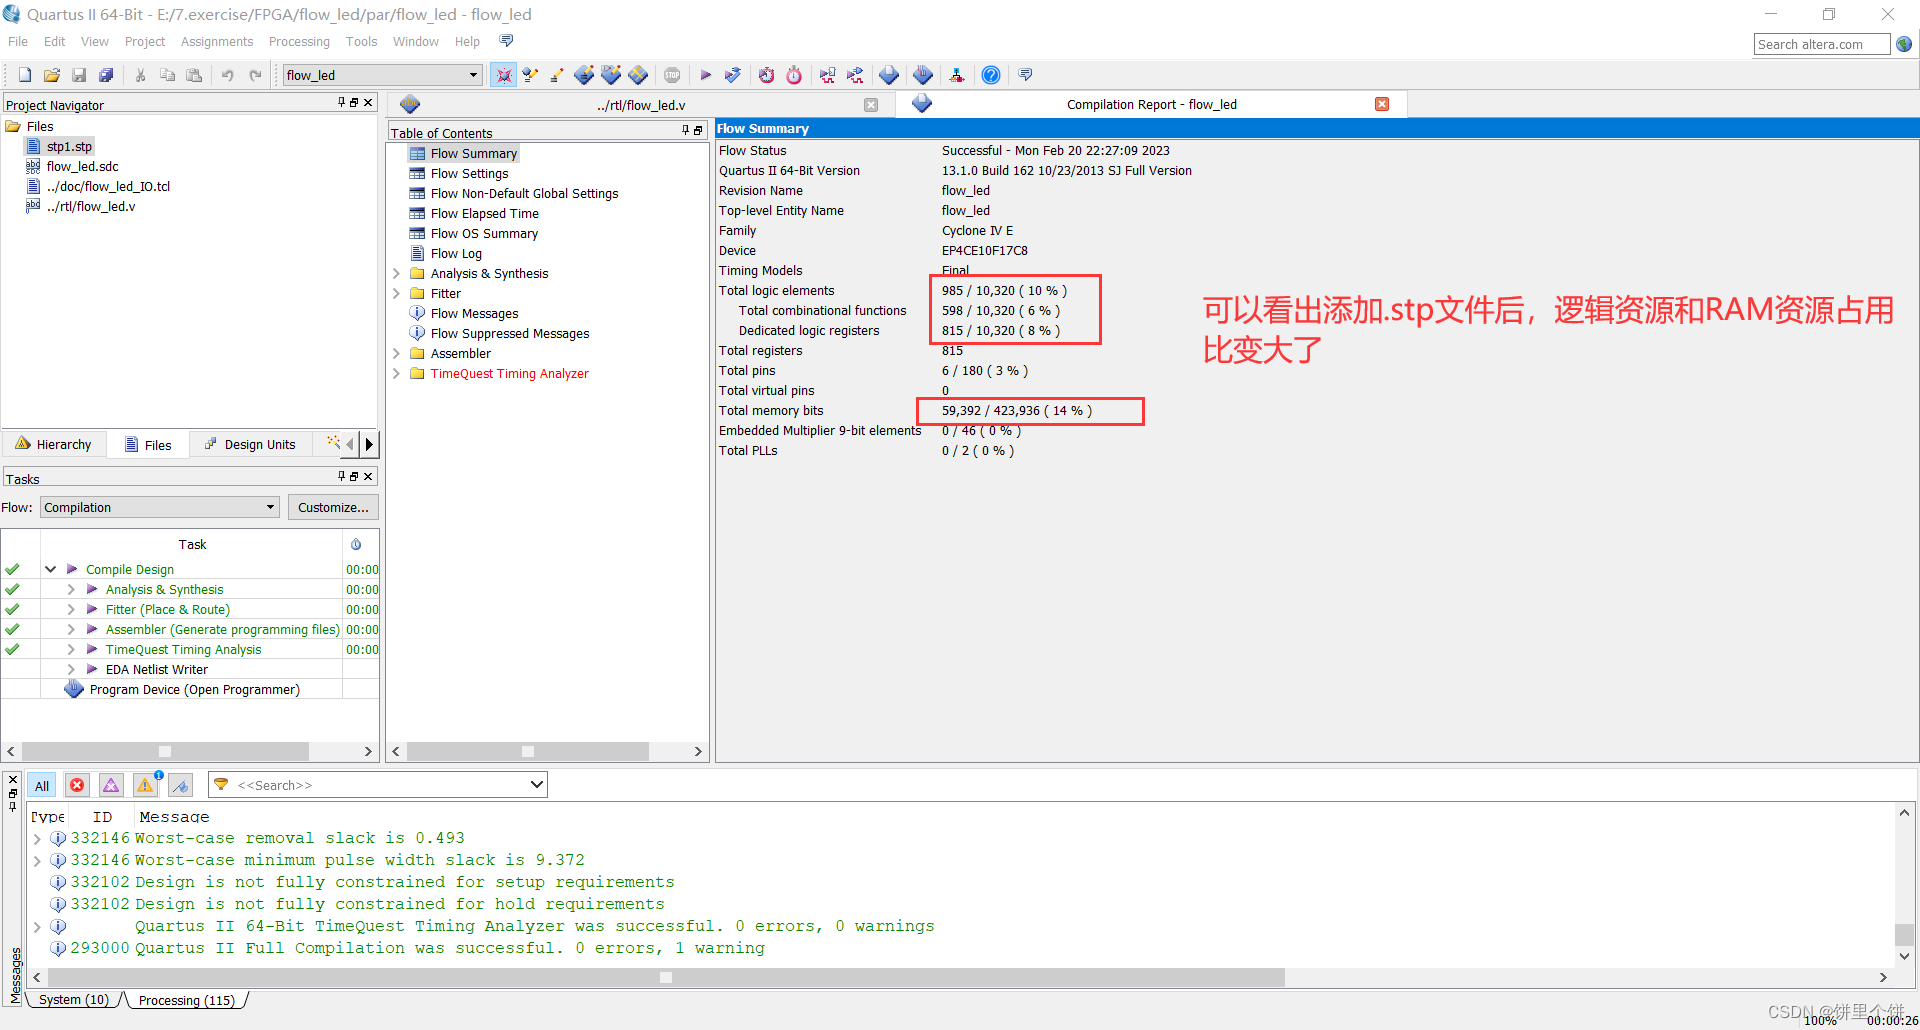Select Flow Log in Table of Contents
1920x1030 pixels.
point(456,253)
